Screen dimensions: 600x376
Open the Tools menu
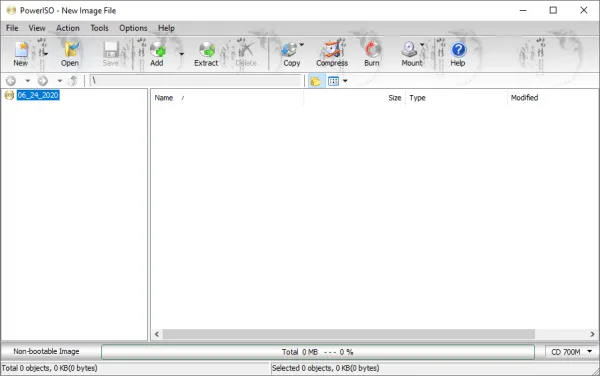point(99,28)
